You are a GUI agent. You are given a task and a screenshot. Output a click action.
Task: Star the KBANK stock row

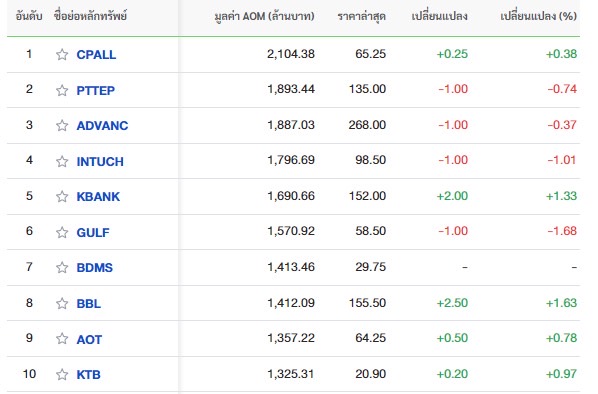click(x=62, y=196)
